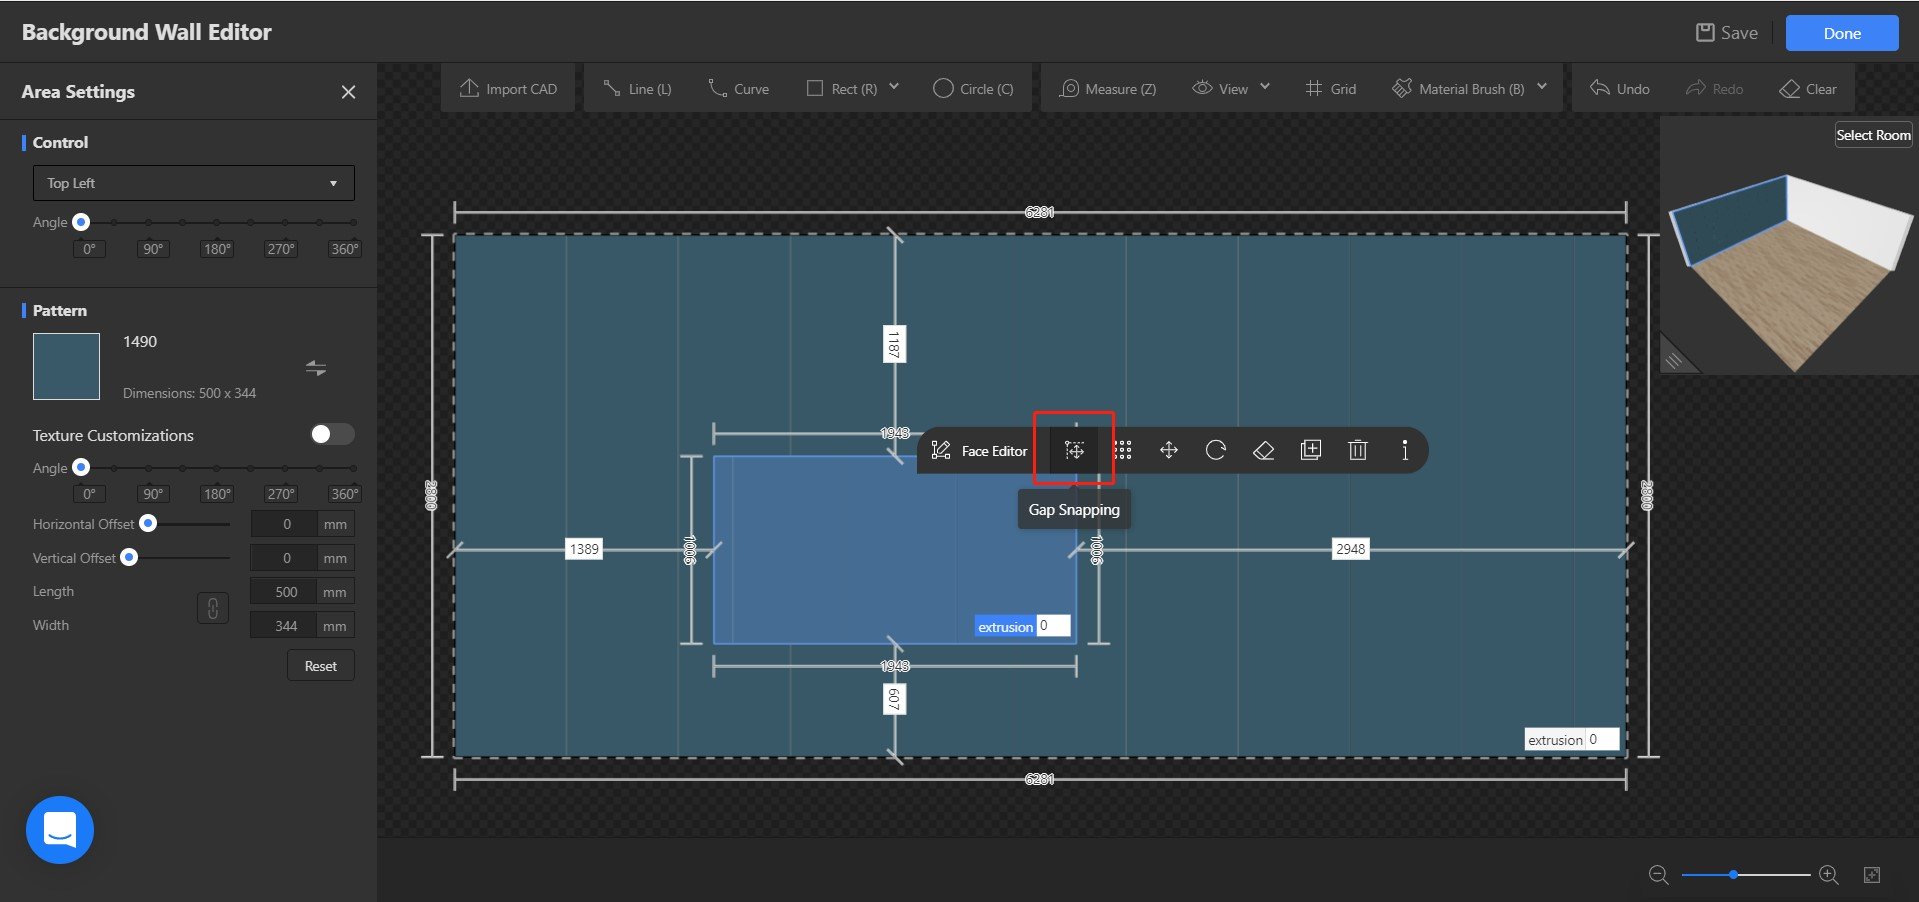This screenshot has width=1919, height=902.
Task: Delete selection with the trash icon
Action: [1357, 450]
